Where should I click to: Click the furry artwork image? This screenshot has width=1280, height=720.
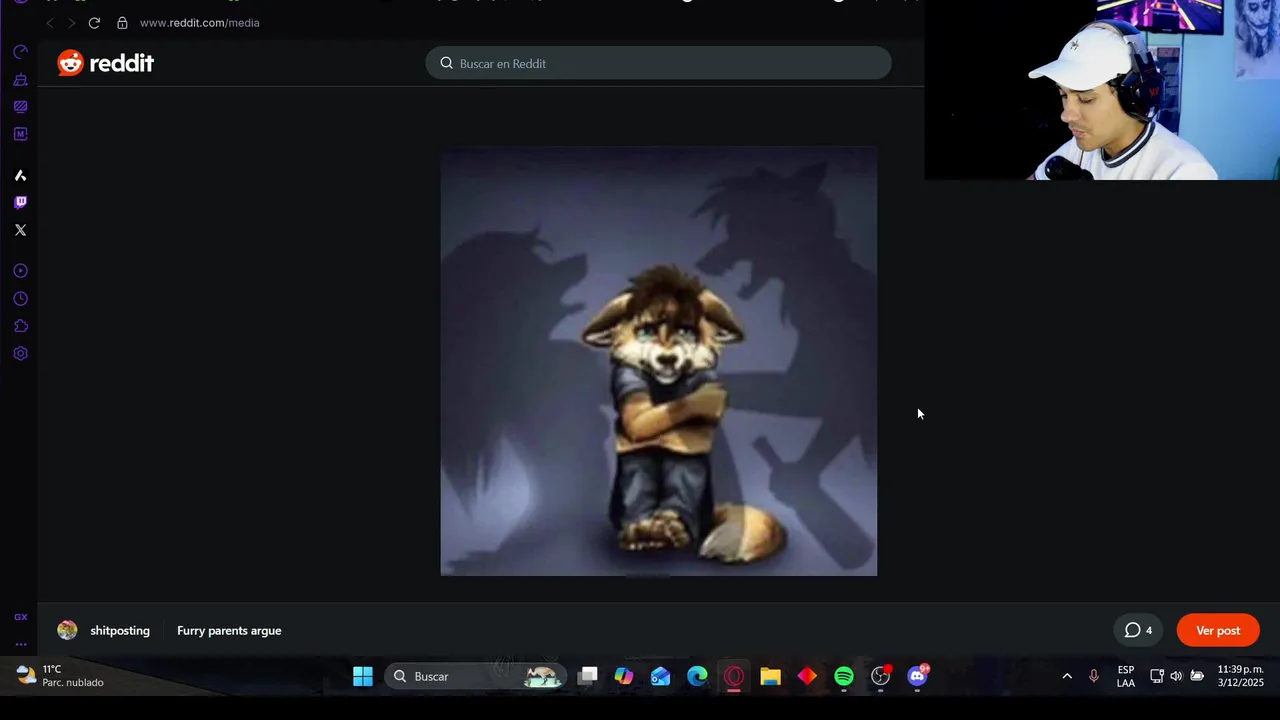tap(659, 361)
